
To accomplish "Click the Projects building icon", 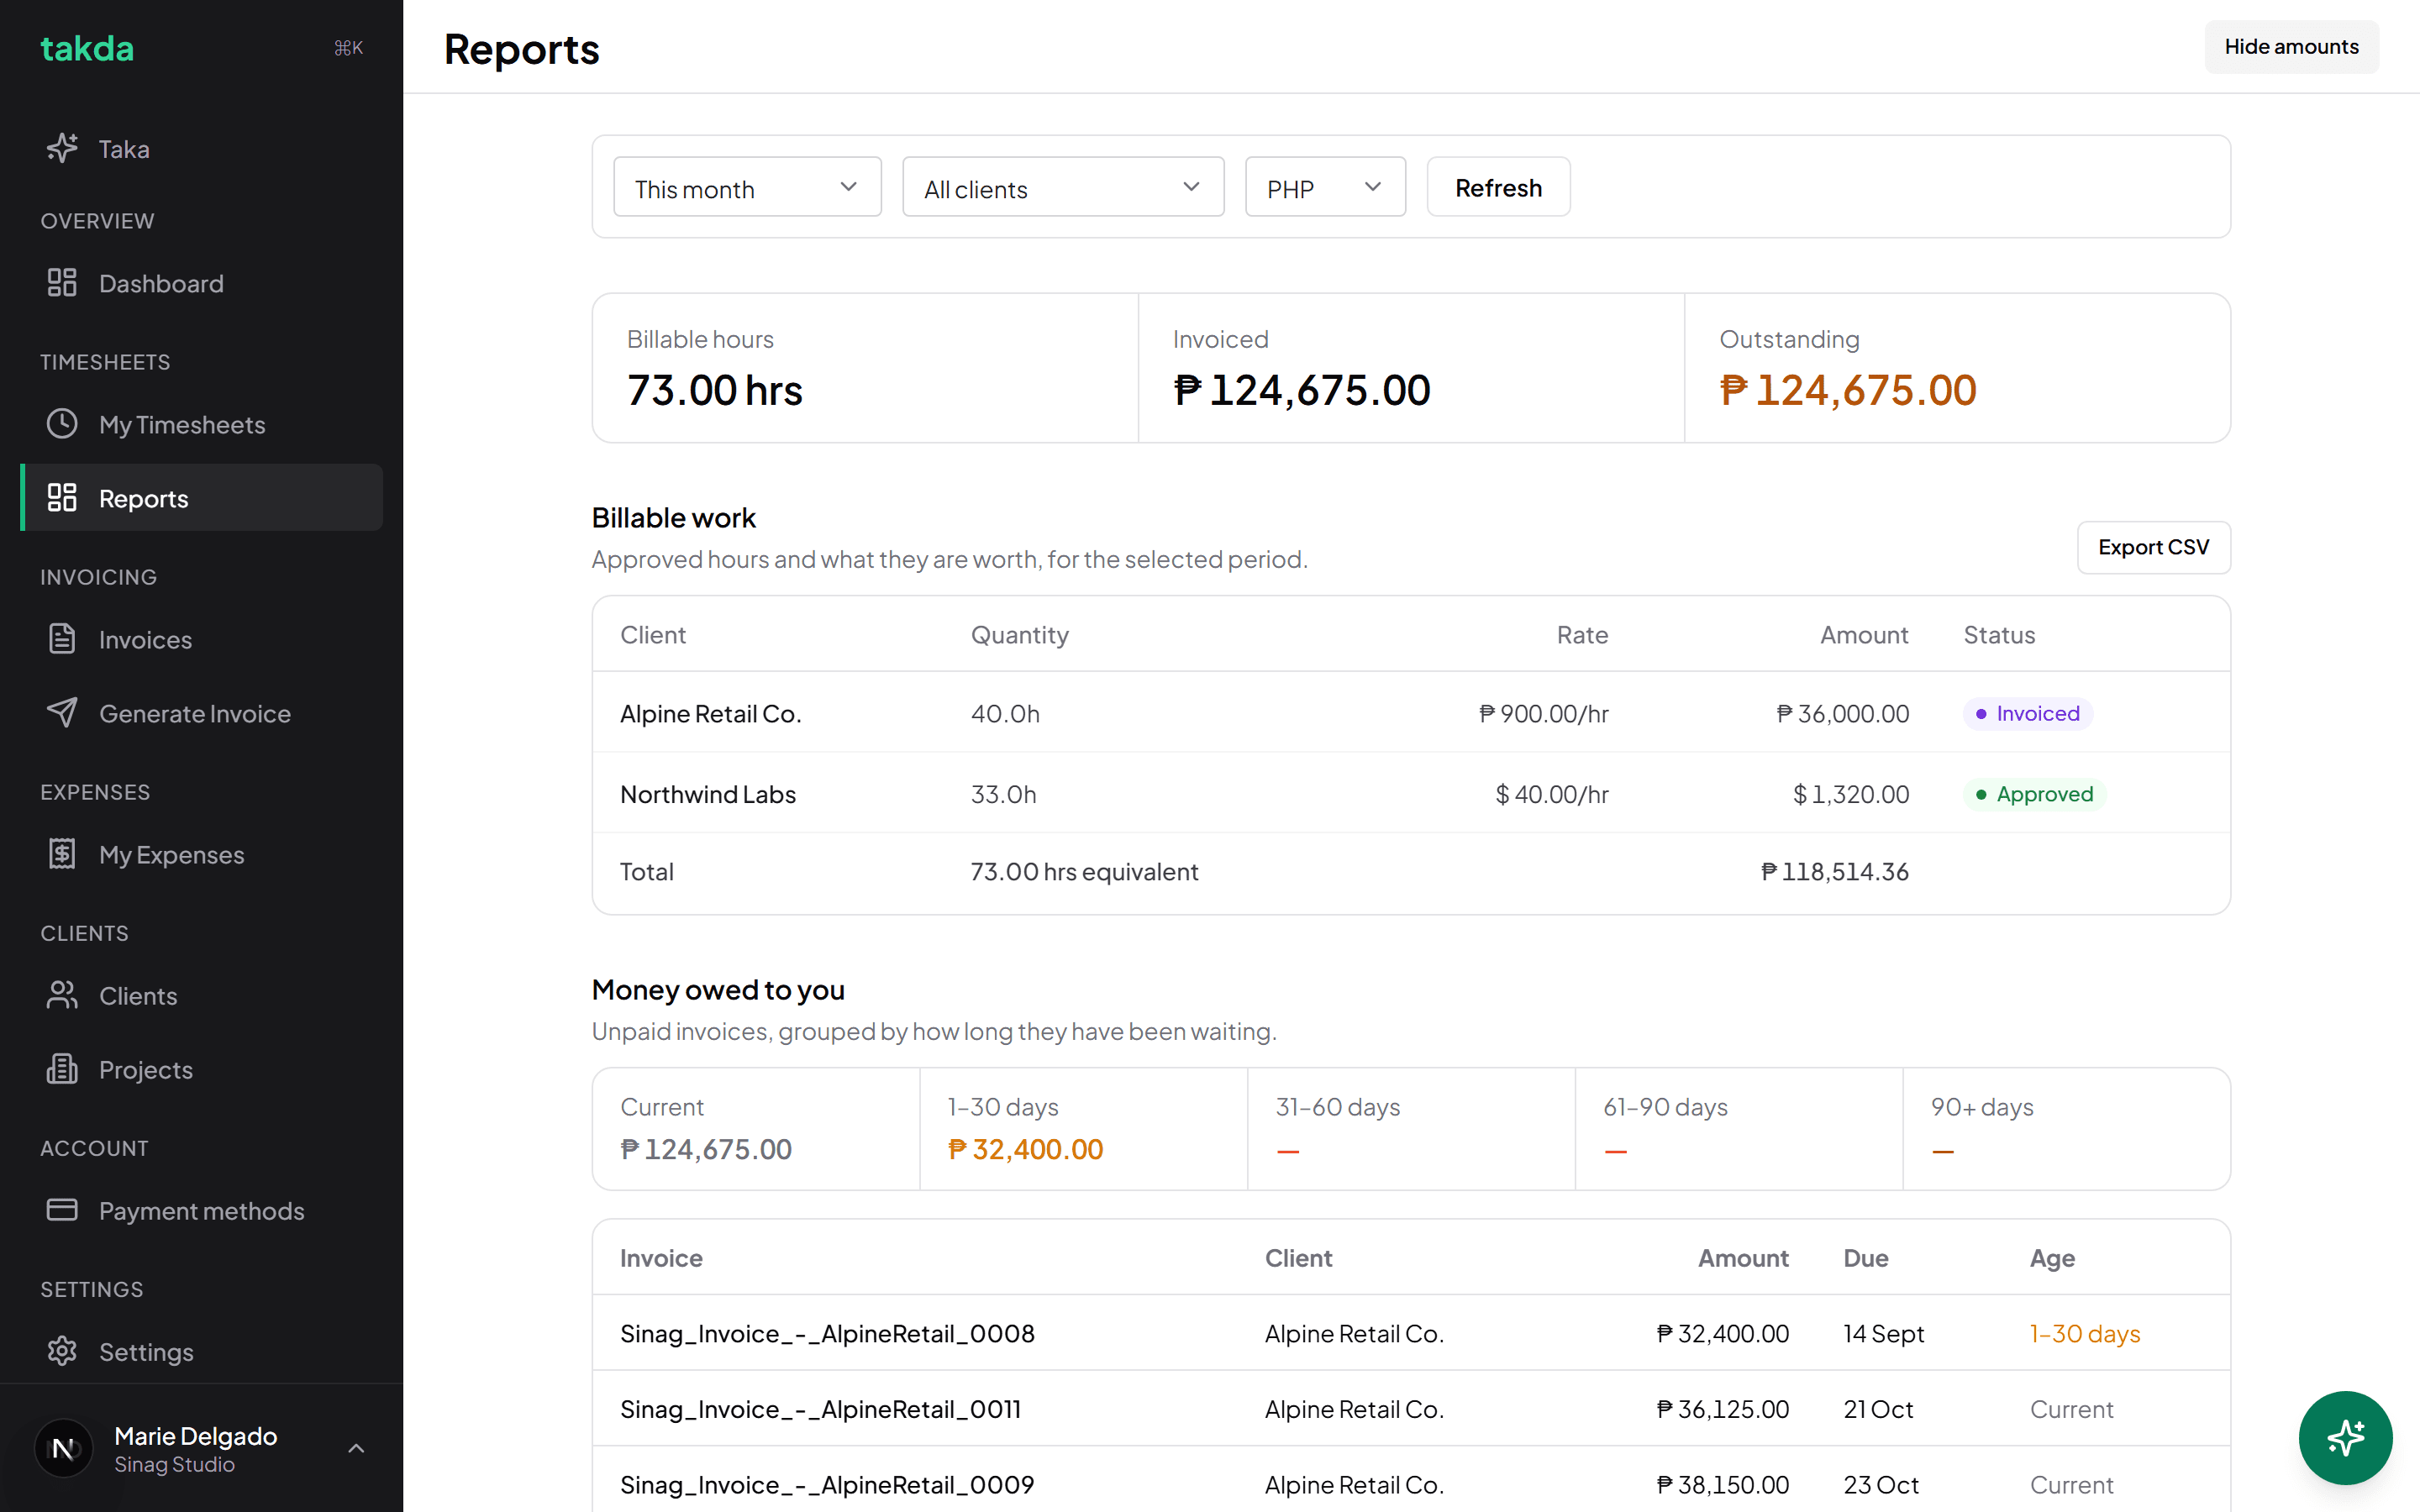I will [x=62, y=1069].
